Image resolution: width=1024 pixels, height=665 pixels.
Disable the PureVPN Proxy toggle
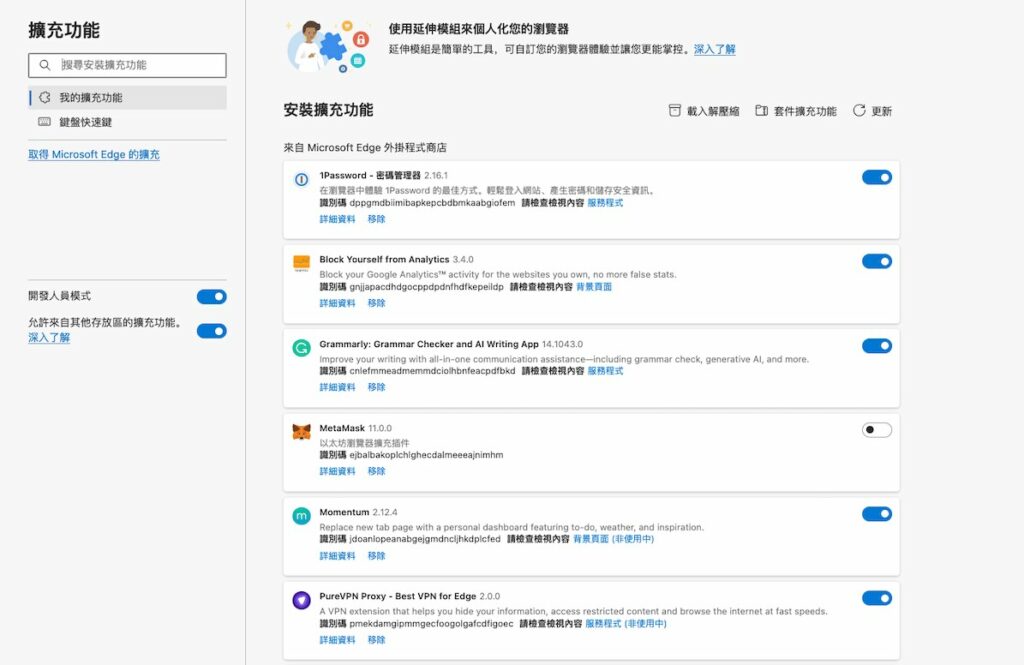tap(876, 598)
